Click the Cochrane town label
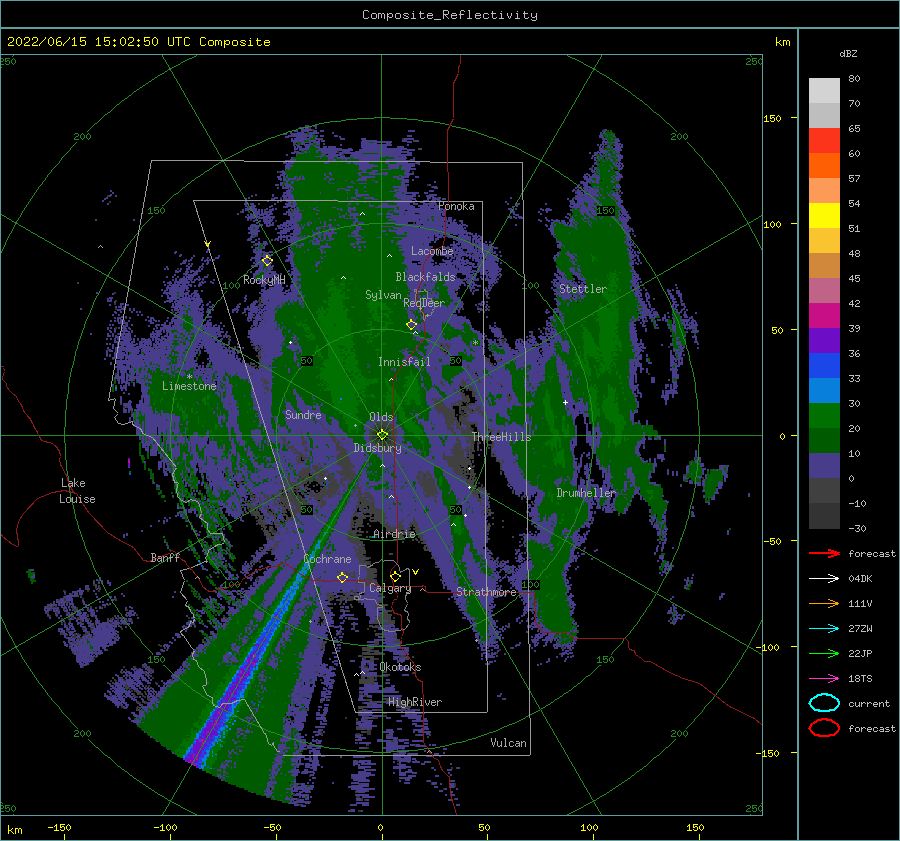The height and width of the screenshot is (841, 900). (327, 559)
